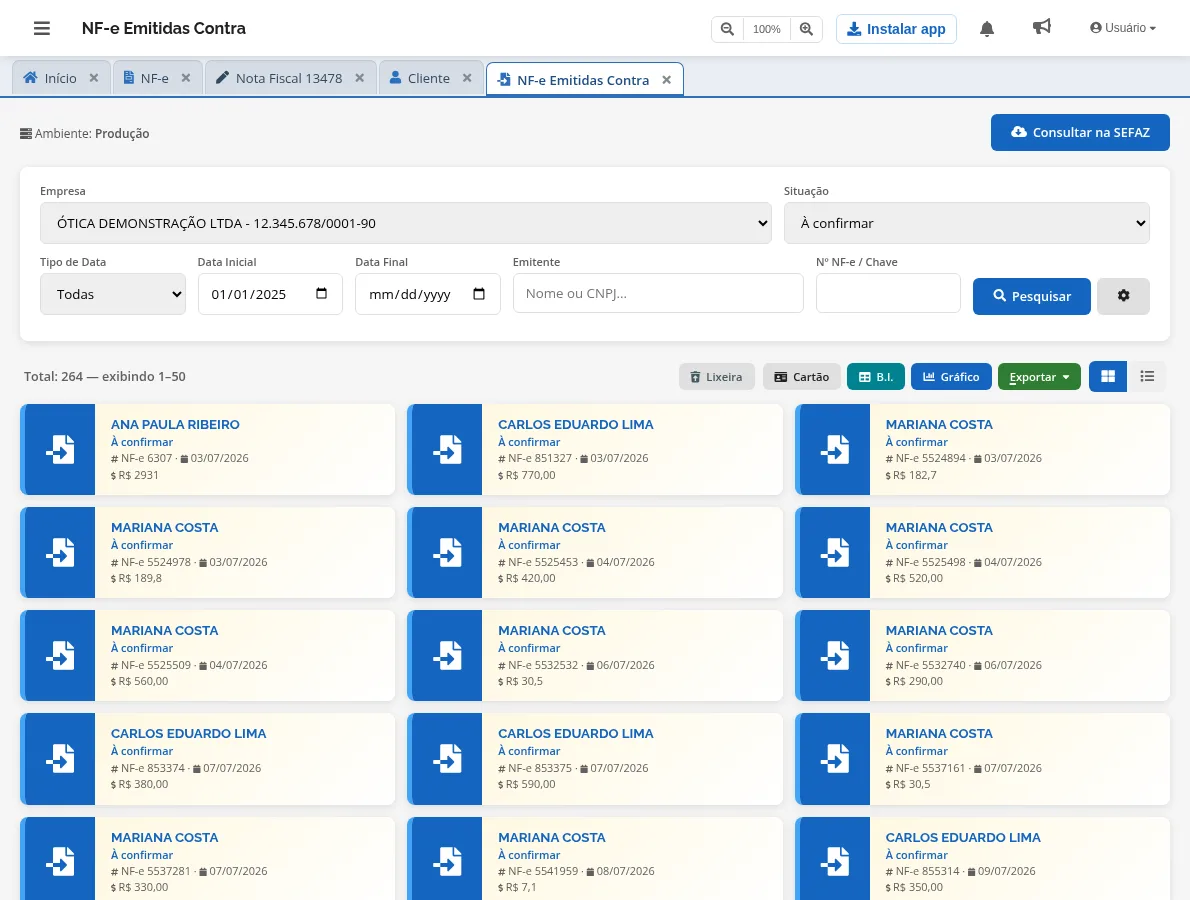Open the hamburger menu
Viewport: 1190px width, 900px height.
pos(42,29)
